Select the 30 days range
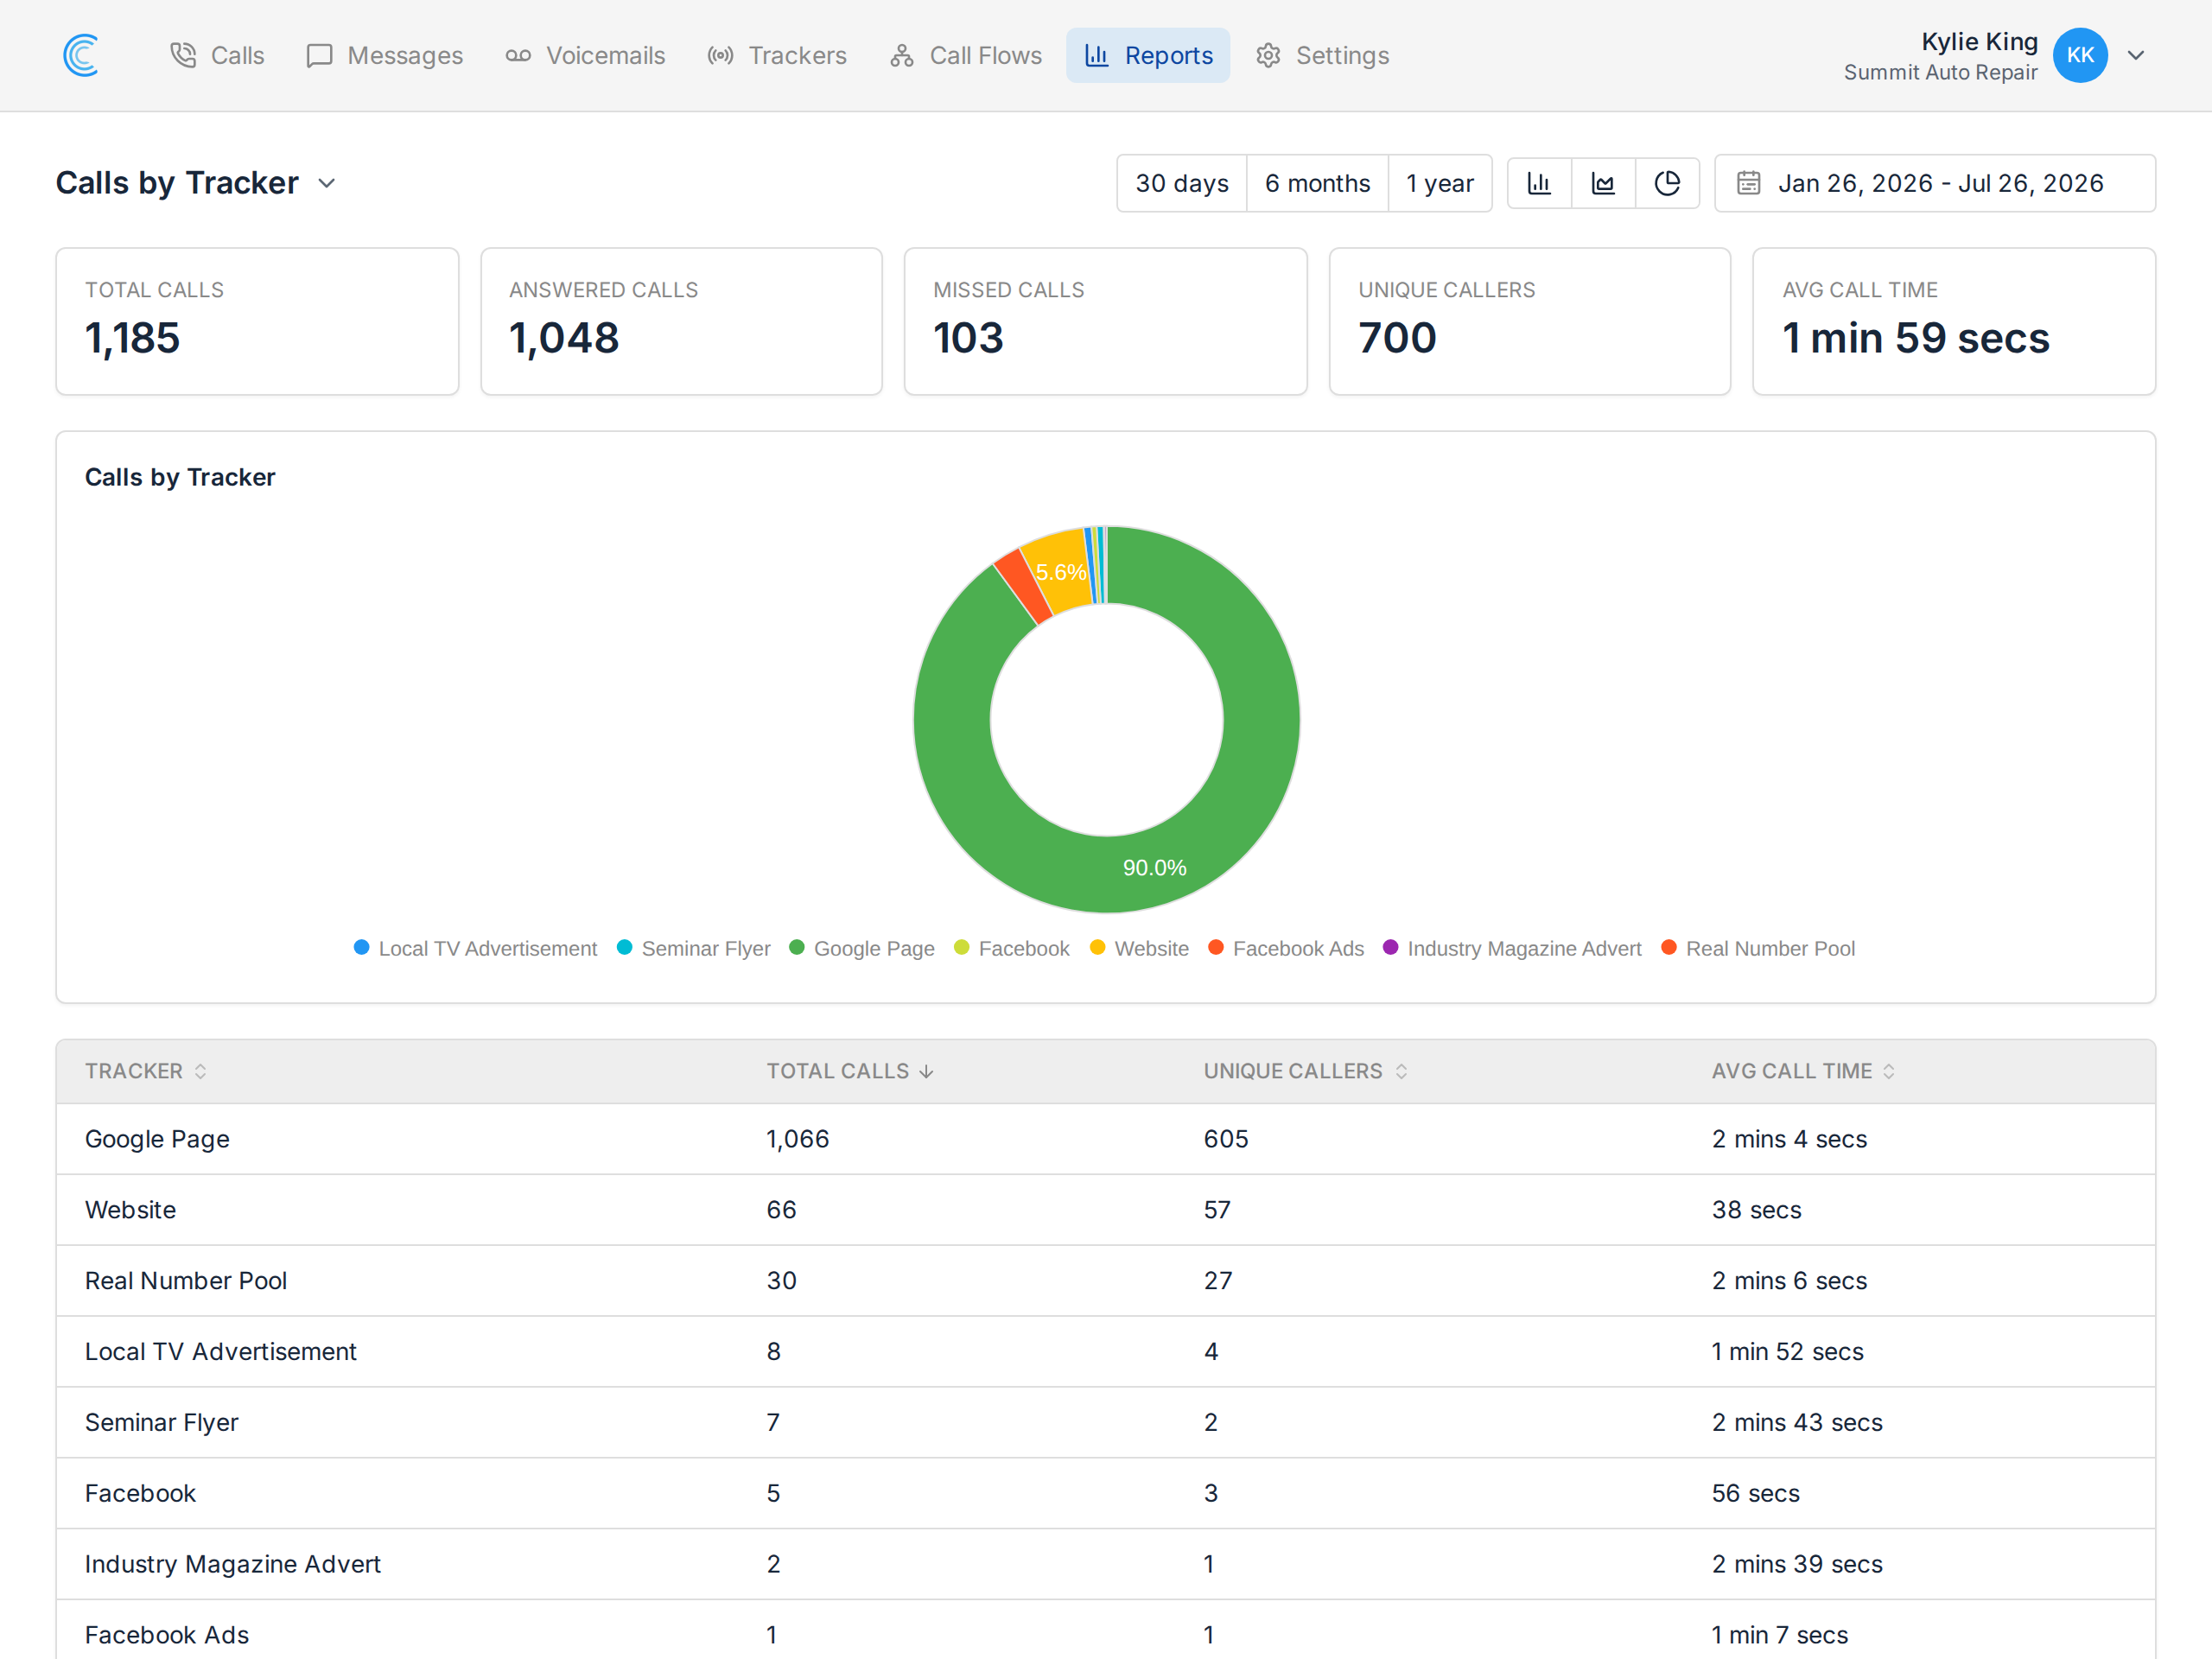The image size is (2212, 1659). pos(1182,183)
